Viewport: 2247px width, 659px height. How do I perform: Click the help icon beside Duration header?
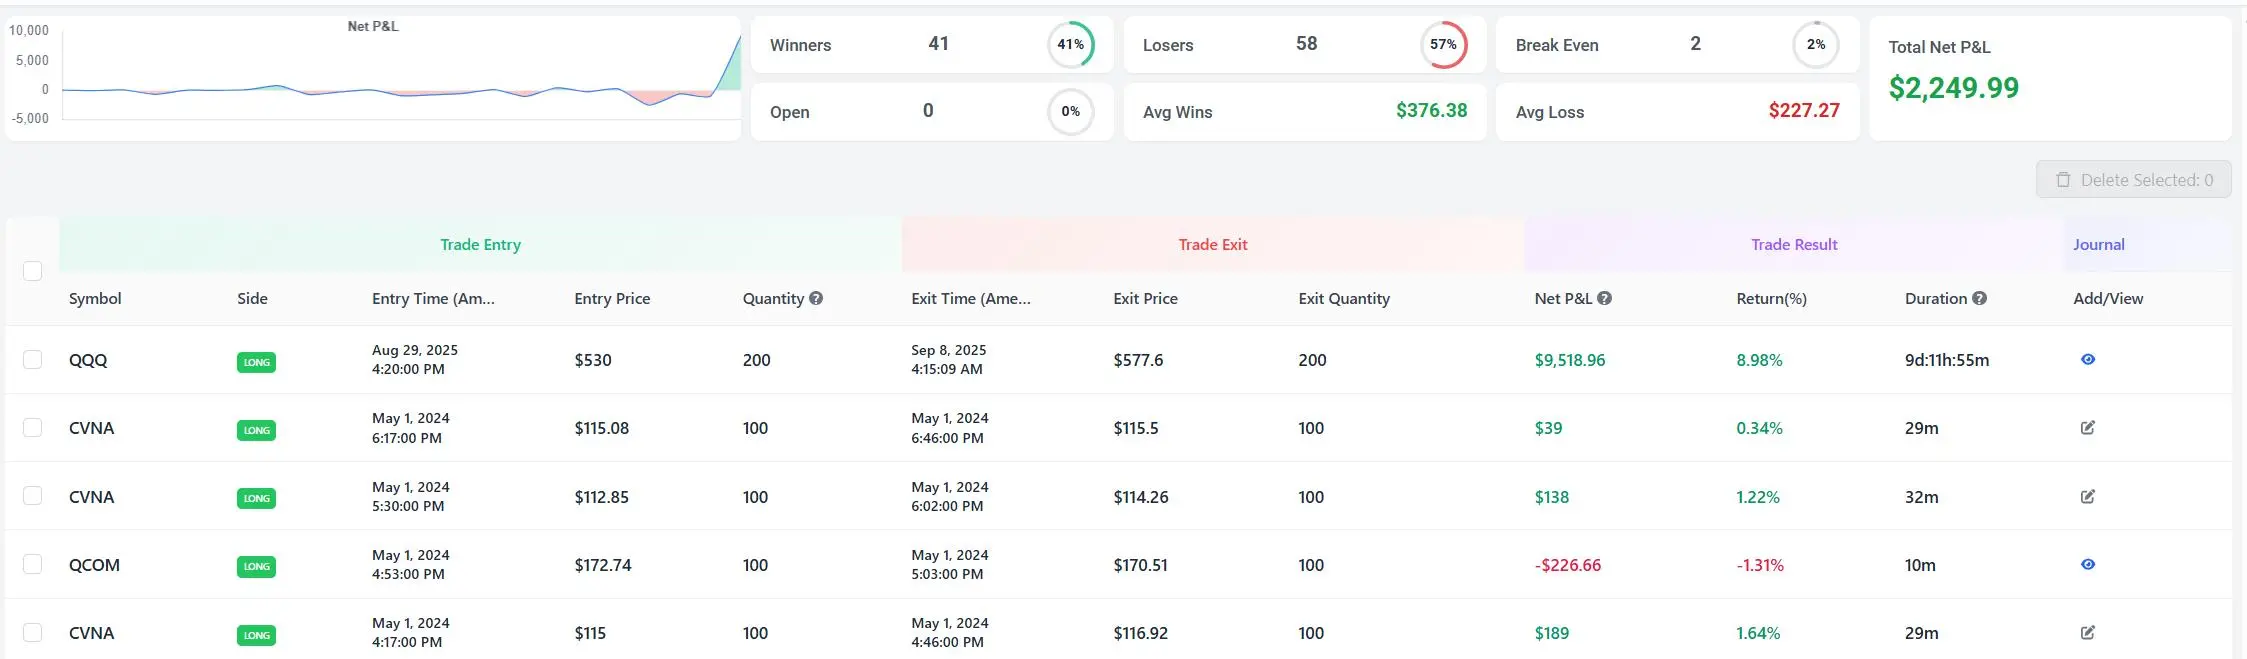[1981, 298]
